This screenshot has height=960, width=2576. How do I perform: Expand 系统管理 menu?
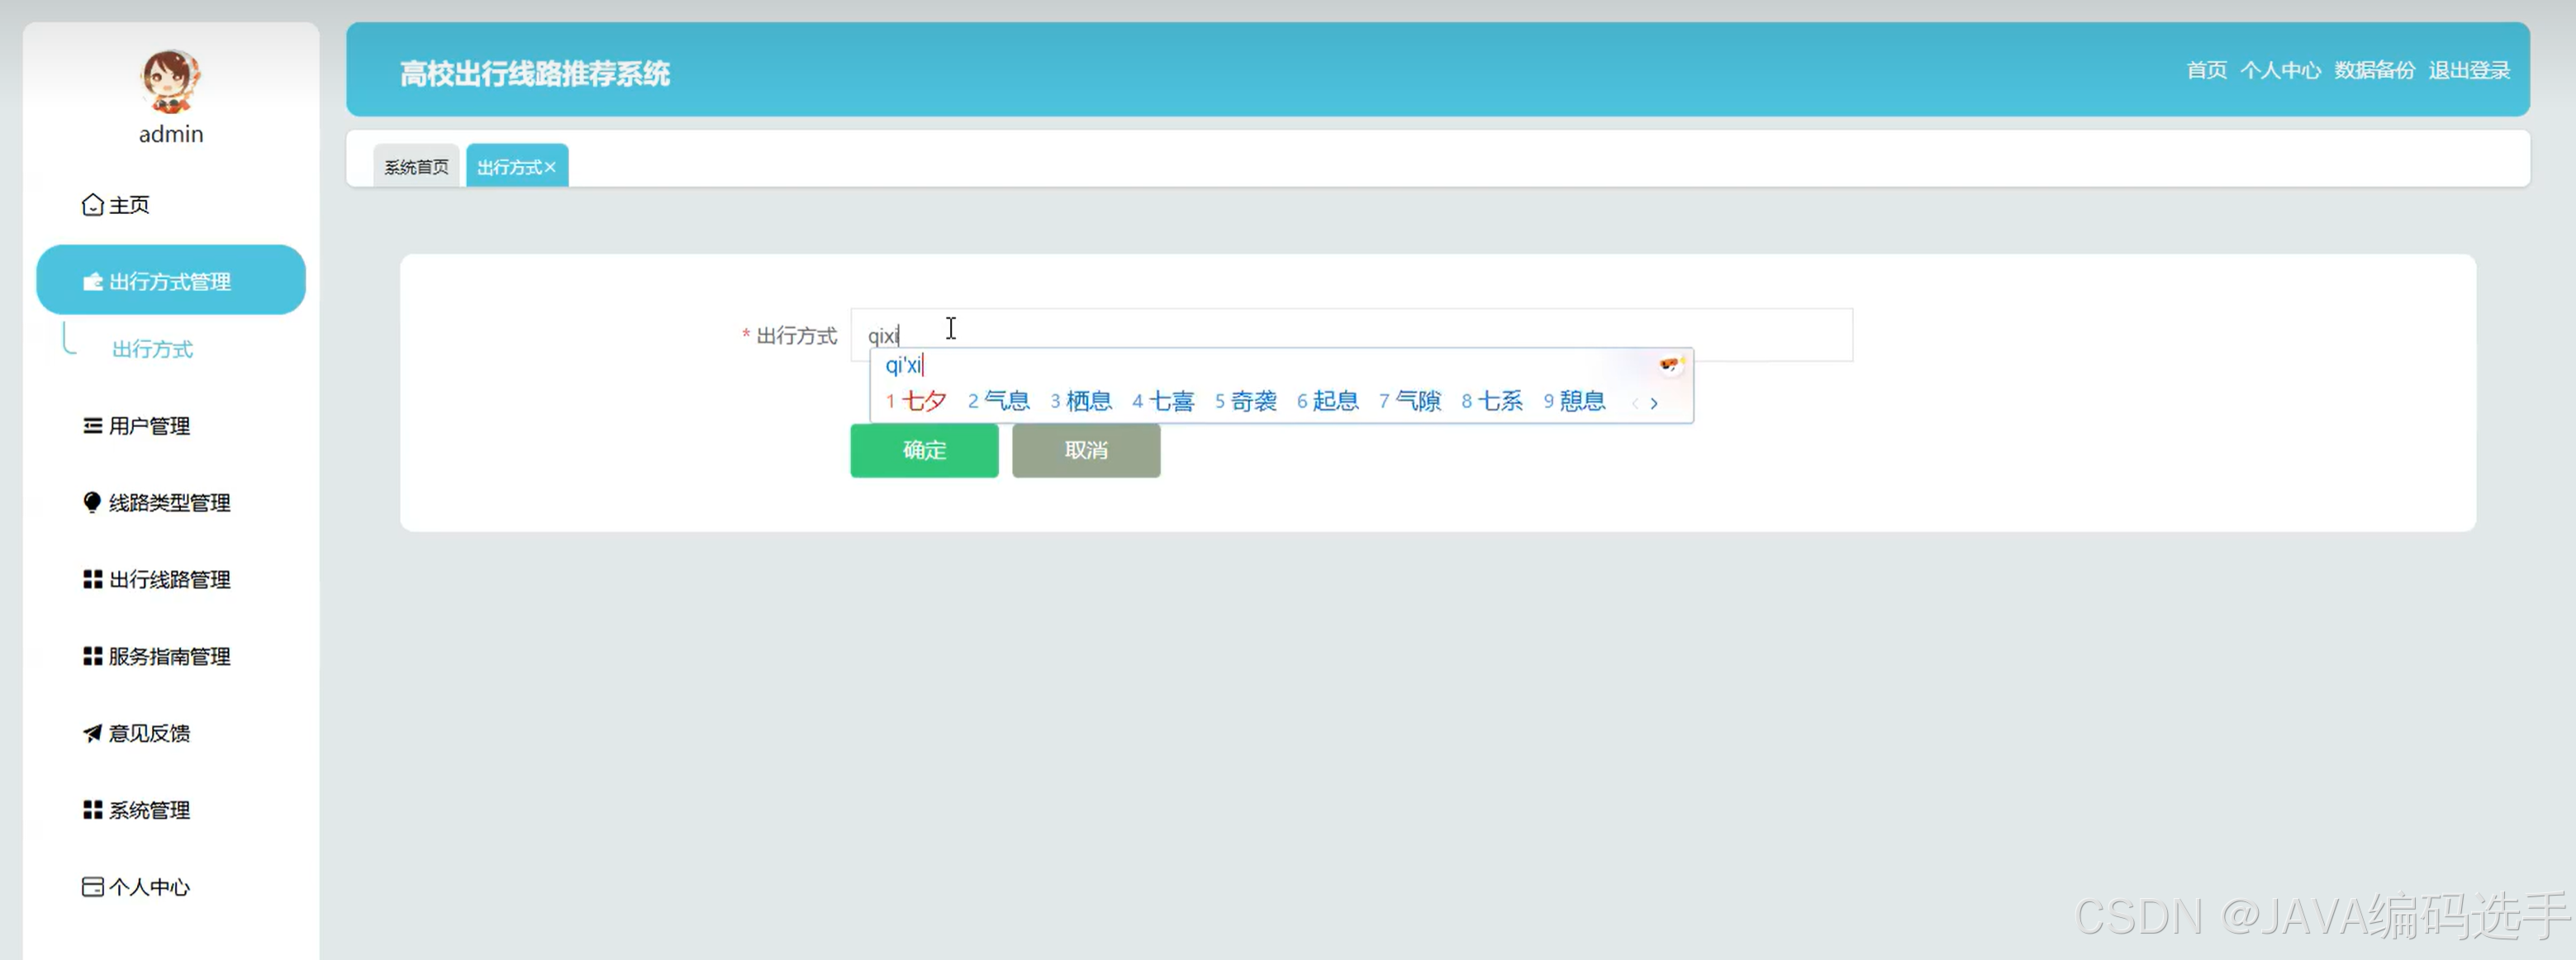coord(149,810)
